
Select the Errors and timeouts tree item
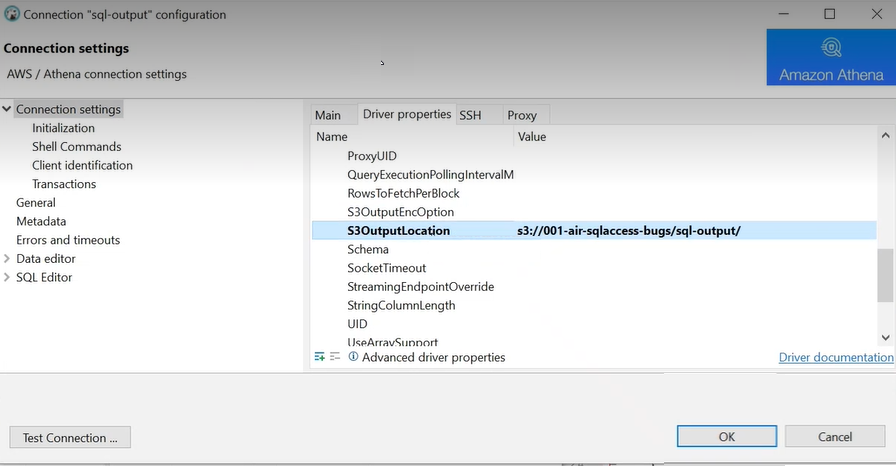(68, 240)
